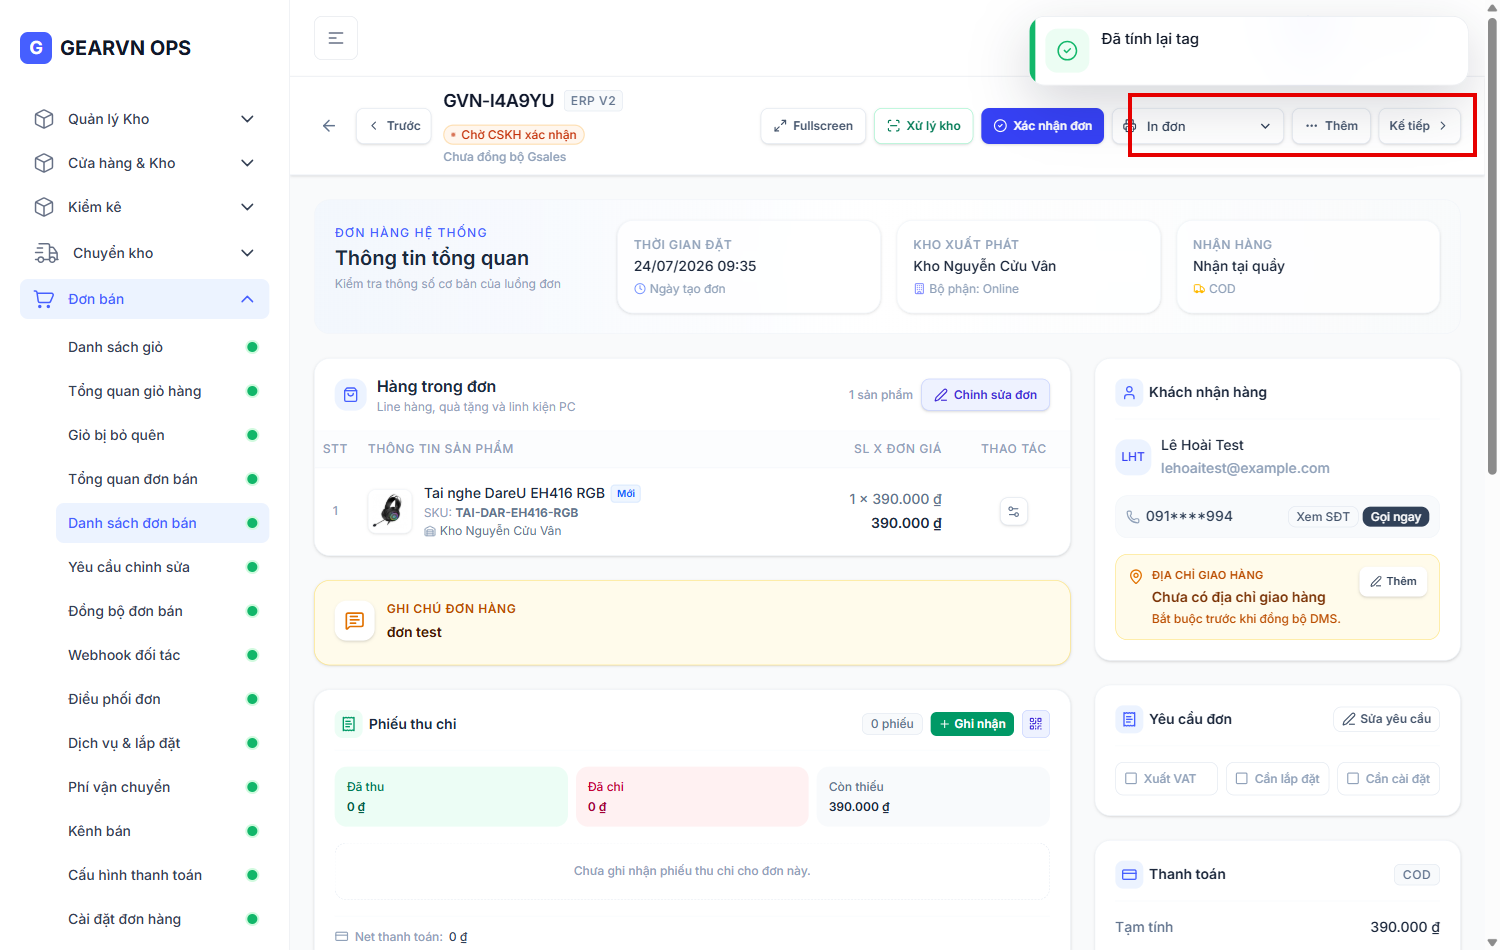This screenshot has height=950, width=1500.
Task: Open Fullscreen view of the order
Action: [813, 126]
